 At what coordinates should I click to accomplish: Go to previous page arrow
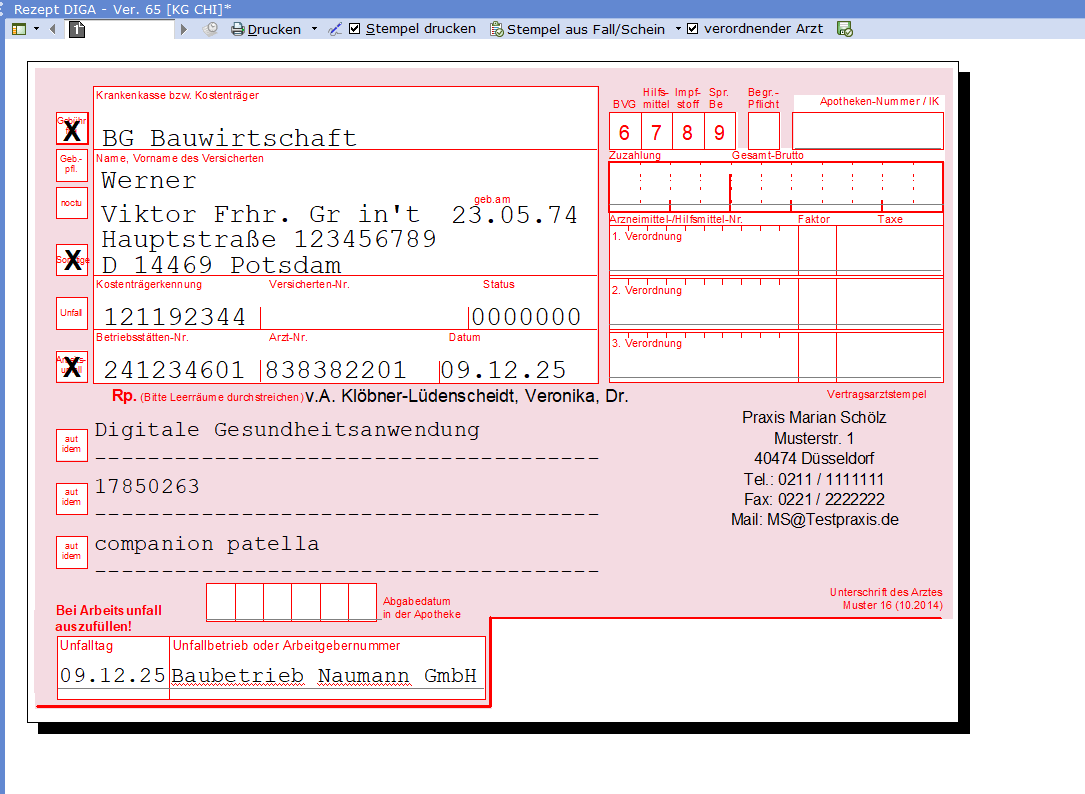(x=53, y=29)
